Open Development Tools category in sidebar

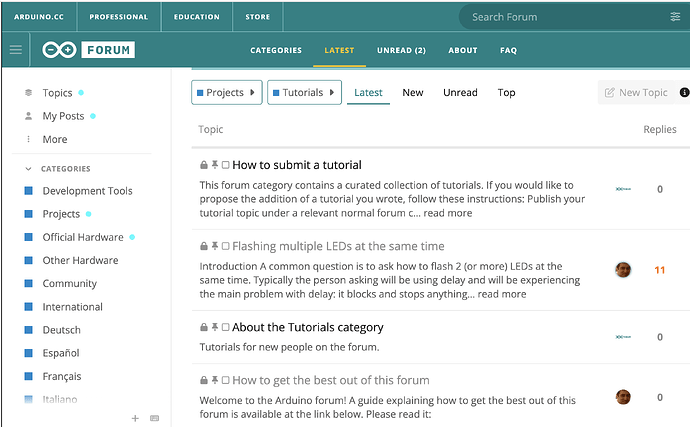88,191
